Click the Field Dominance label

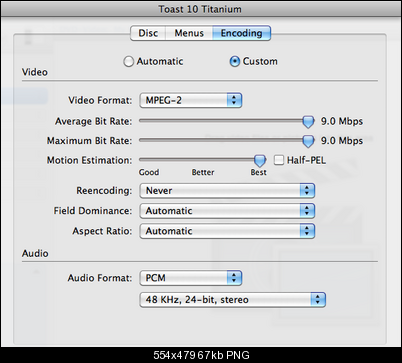(93, 211)
